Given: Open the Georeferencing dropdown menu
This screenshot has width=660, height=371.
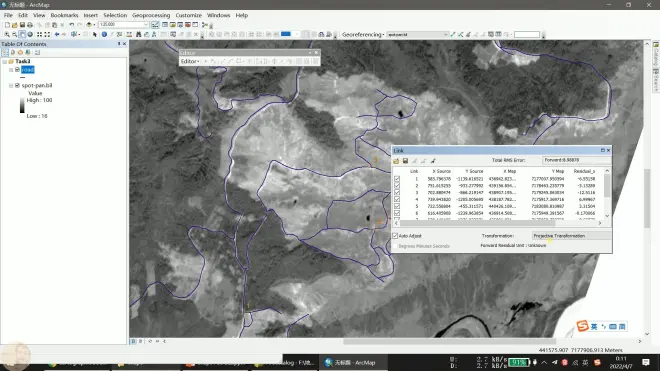Looking at the screenshot, I should pyautogui.click(x=363, y=35).
